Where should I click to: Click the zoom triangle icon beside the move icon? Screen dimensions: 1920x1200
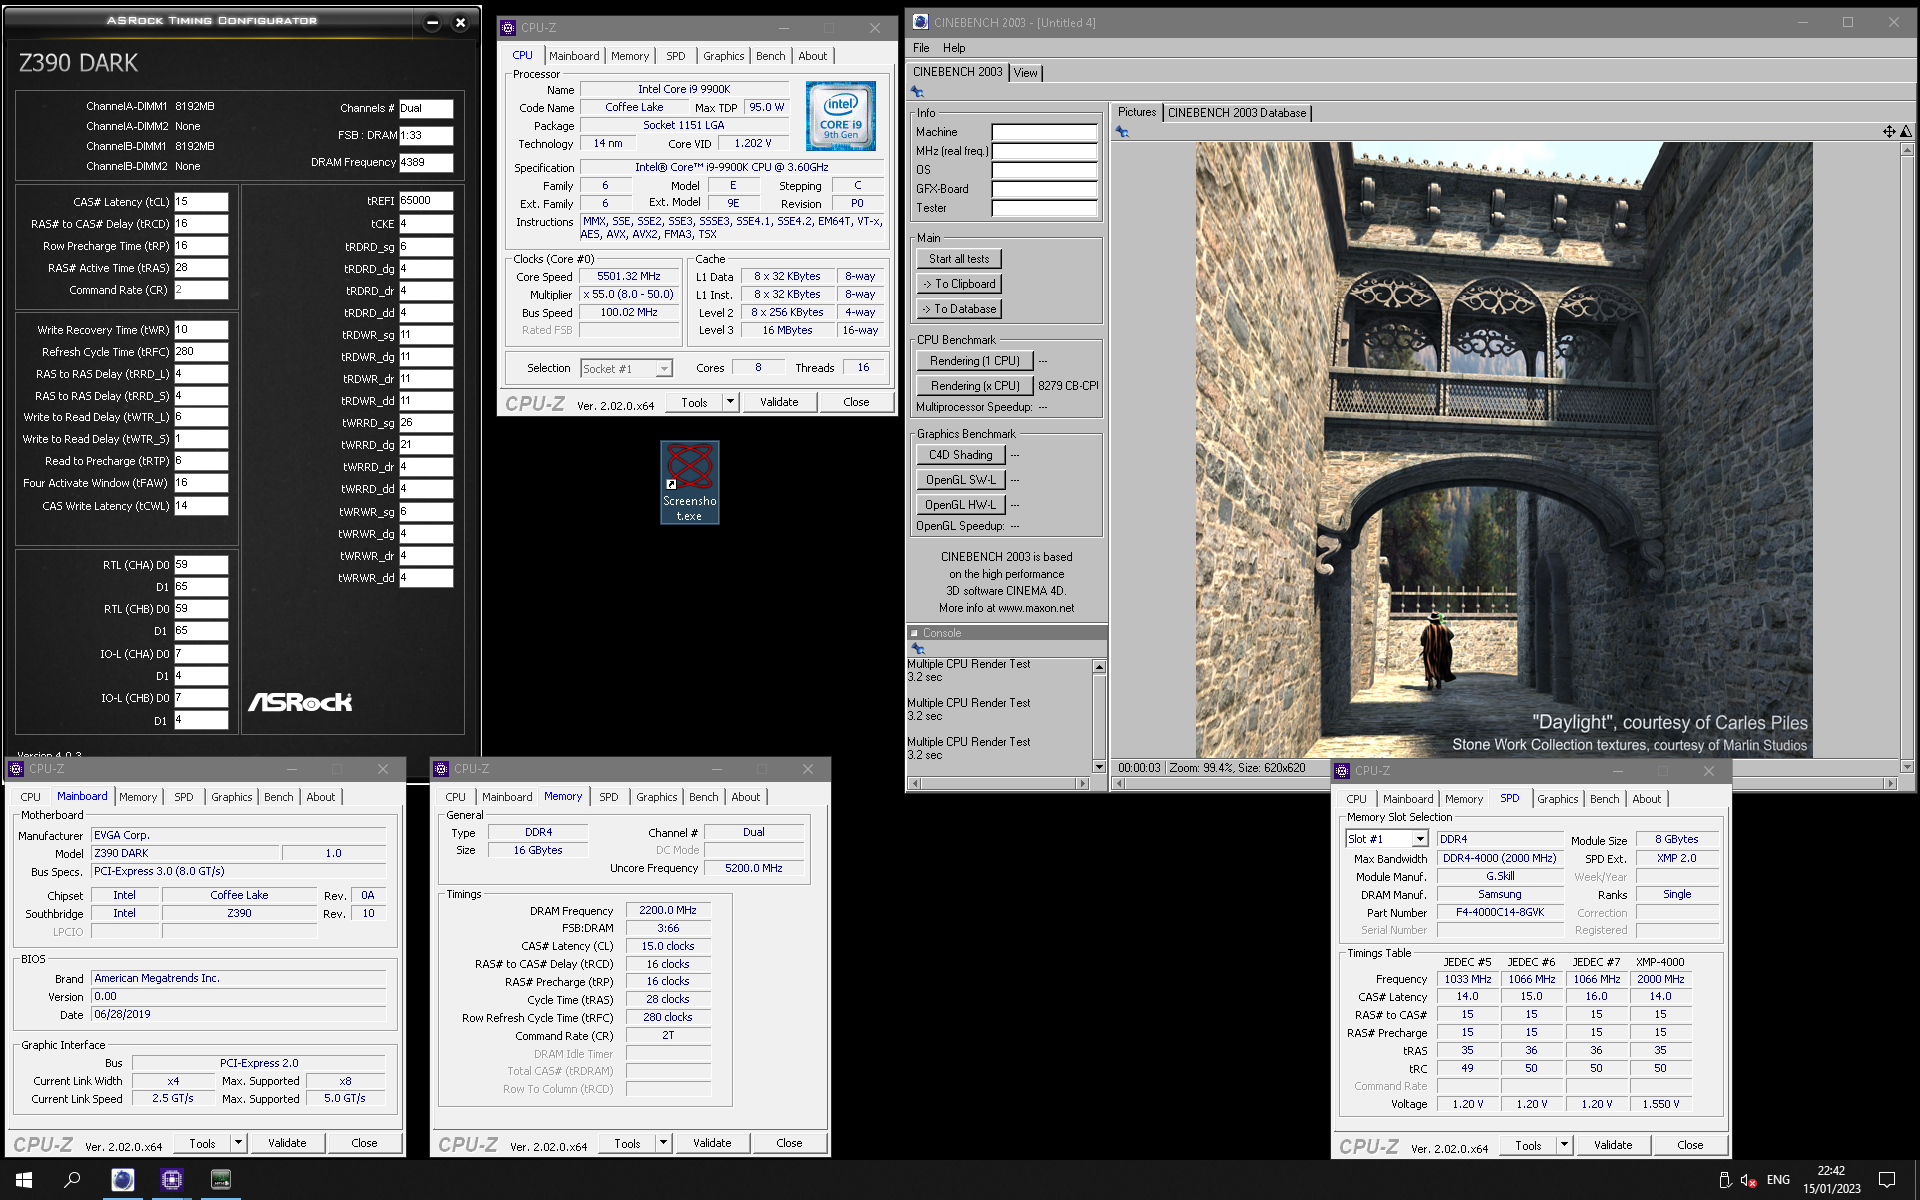(x=1906, y=131)
